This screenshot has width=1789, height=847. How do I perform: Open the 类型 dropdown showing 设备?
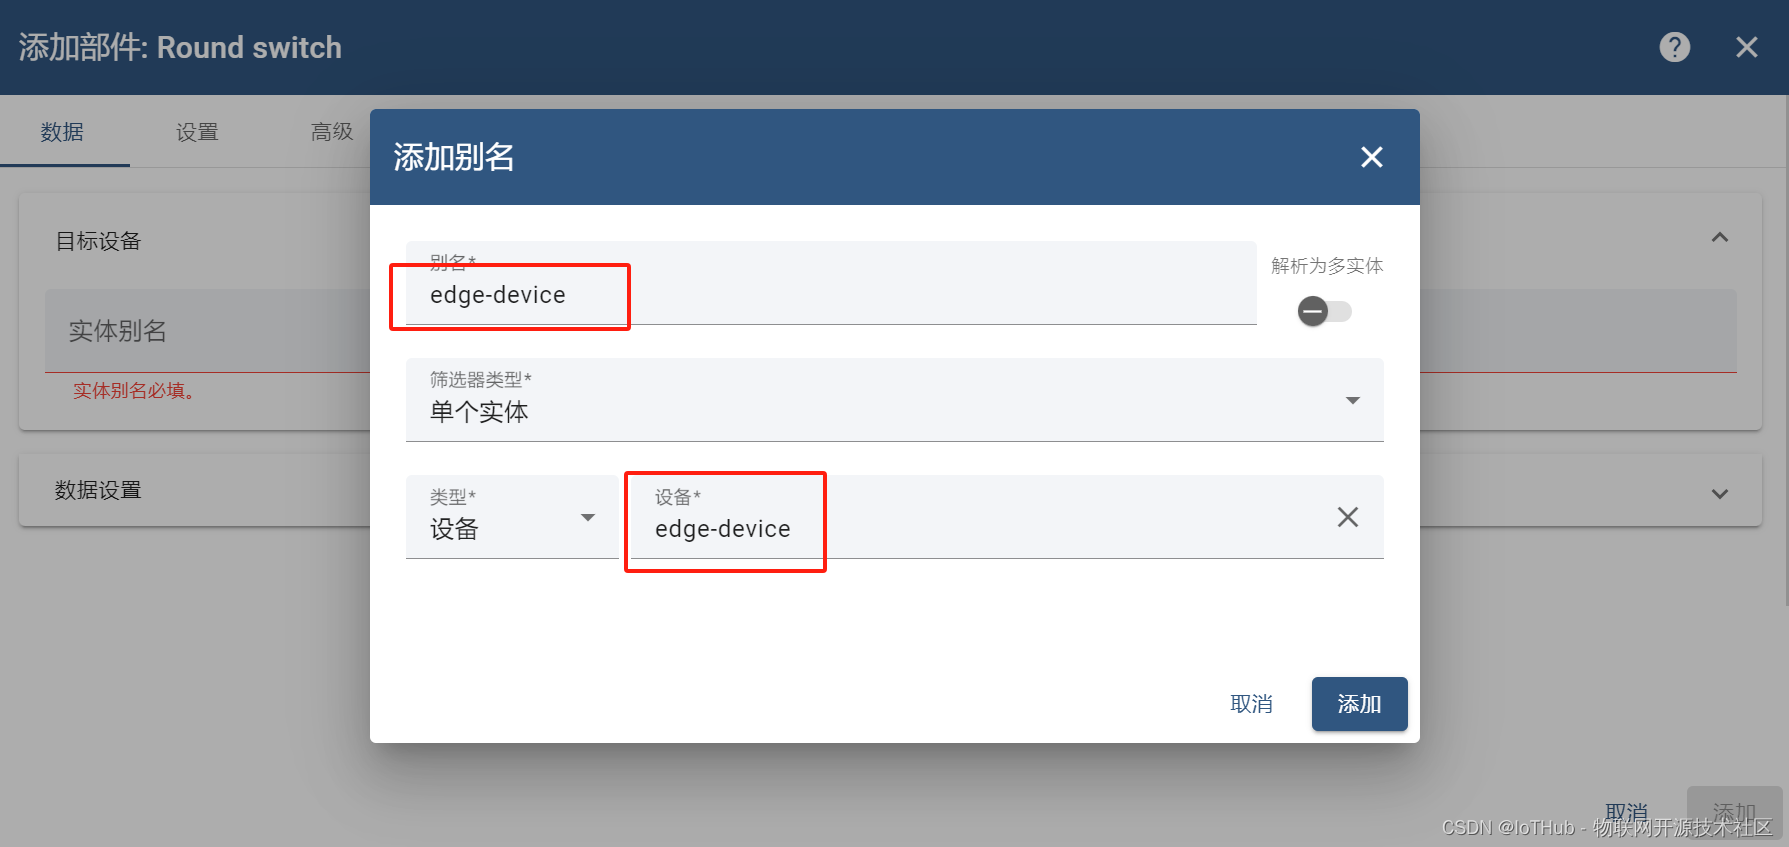point(512,517)
